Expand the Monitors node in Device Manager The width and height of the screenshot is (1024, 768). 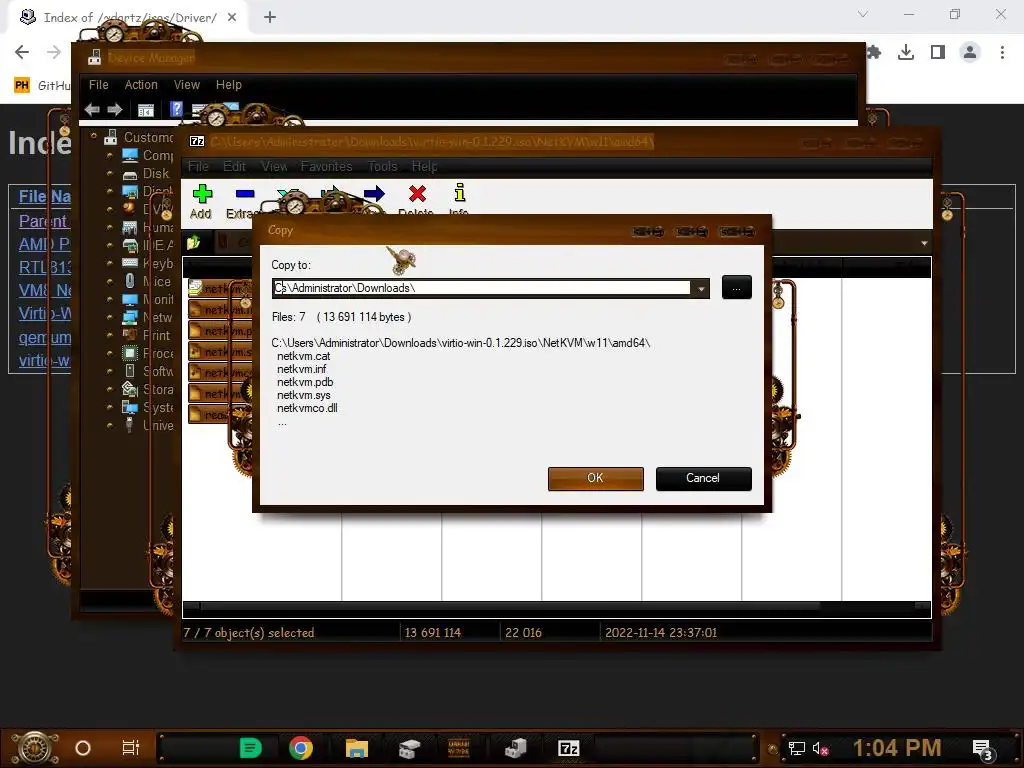(109, 300)
